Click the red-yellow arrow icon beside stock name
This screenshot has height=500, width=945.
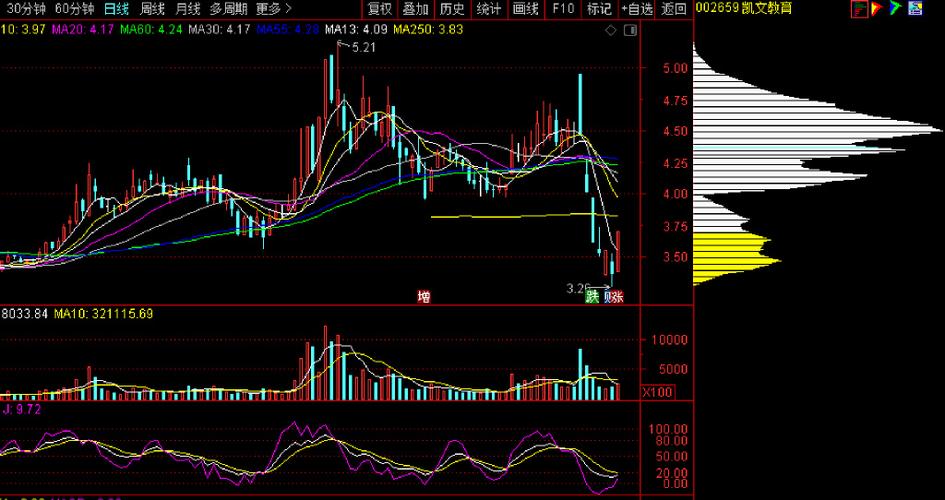pyautogui.click(x=879, y=9)
